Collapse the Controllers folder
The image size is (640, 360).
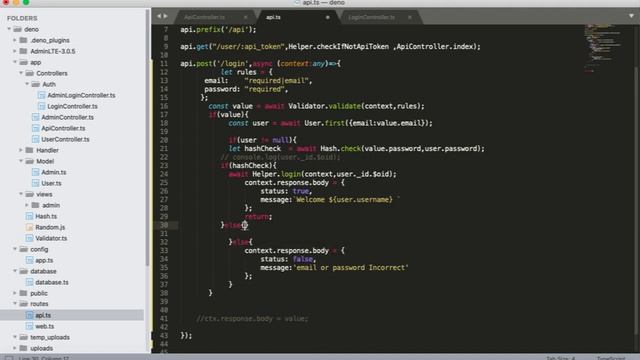pos(21,73)
